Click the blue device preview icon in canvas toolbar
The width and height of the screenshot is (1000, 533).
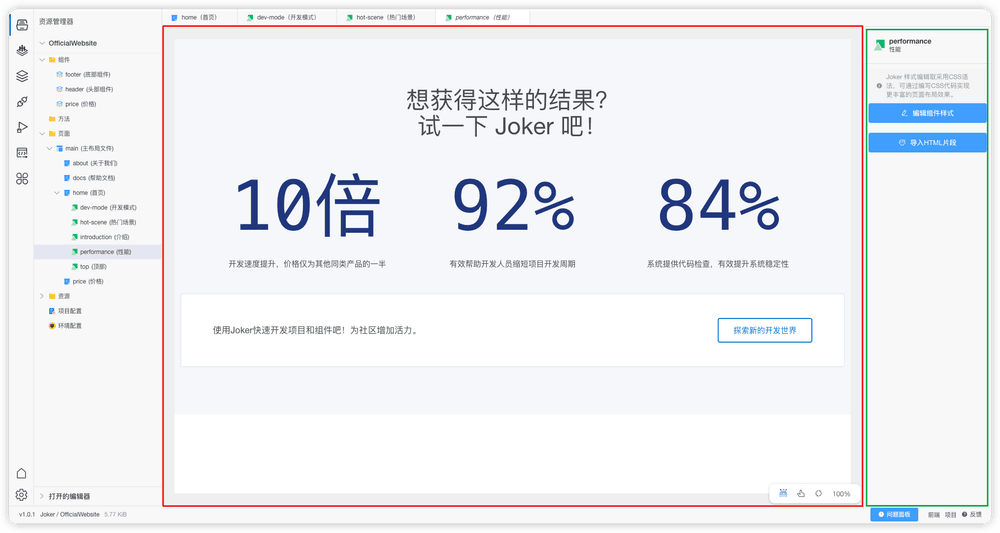(783, 493)
